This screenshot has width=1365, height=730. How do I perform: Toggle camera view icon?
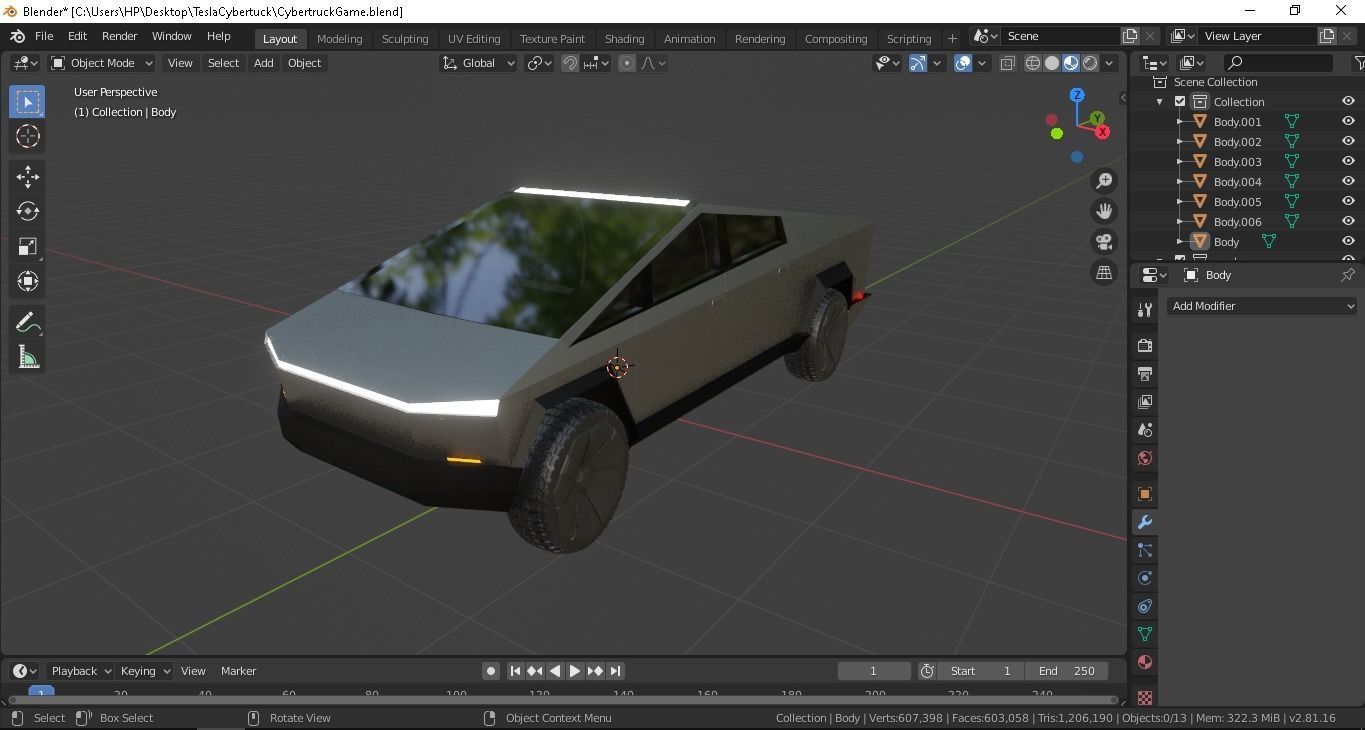pos(1104,242)
